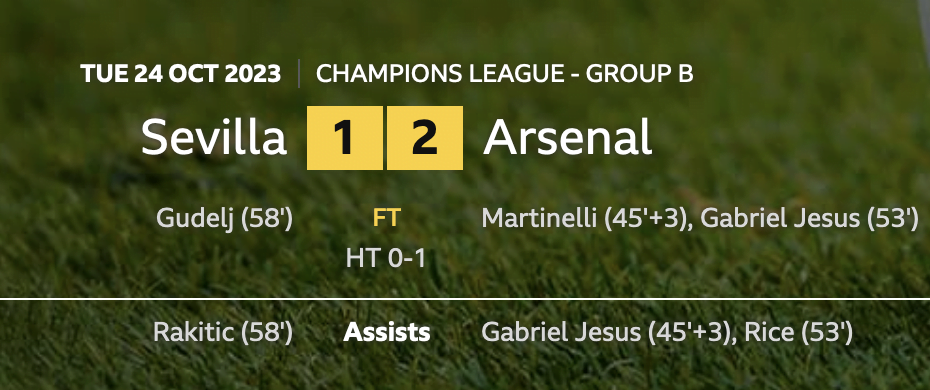Click the vertical separator after the date
This screenshot has width=930, height=390.
pyautogui.click(x=299, y=73)
